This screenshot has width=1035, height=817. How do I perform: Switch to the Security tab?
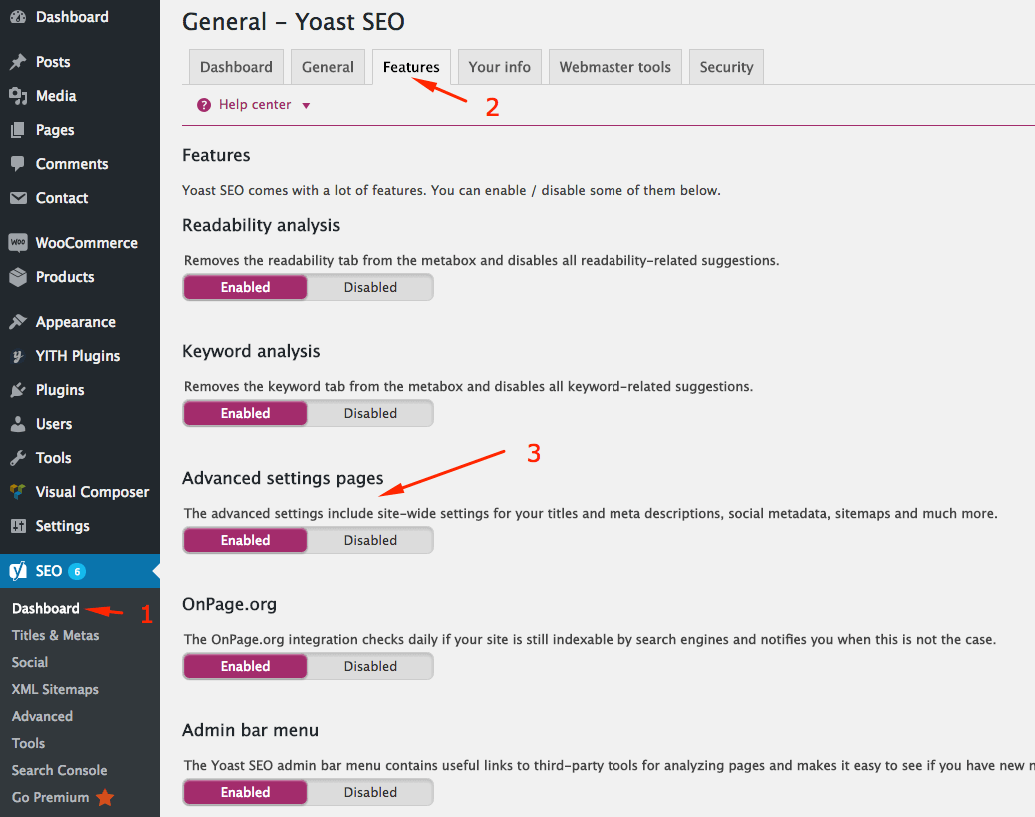click(726, 67)
